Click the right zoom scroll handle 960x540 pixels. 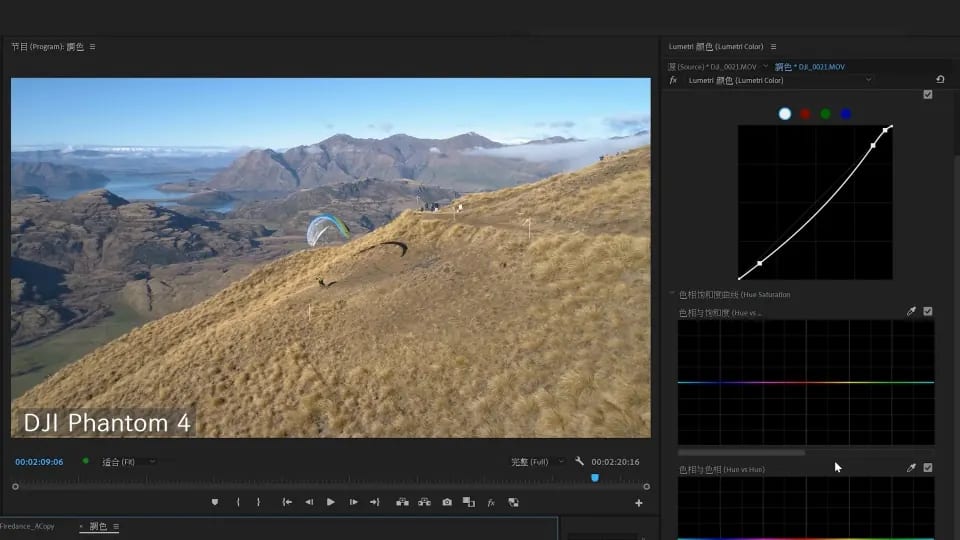point(647,487)
